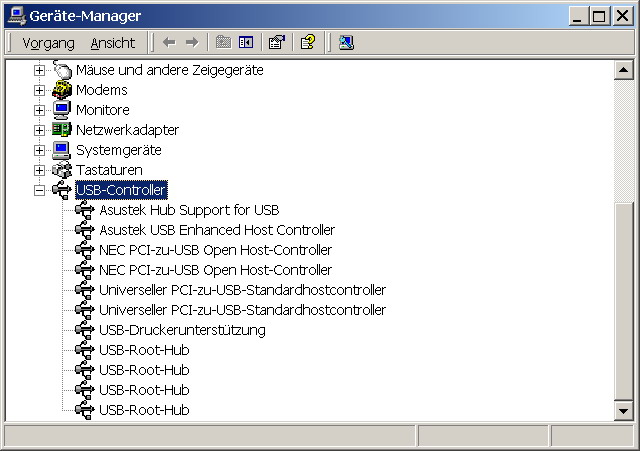Select the second Universeller PCI-zu-USB-Standardhostcontroller text

242,310
